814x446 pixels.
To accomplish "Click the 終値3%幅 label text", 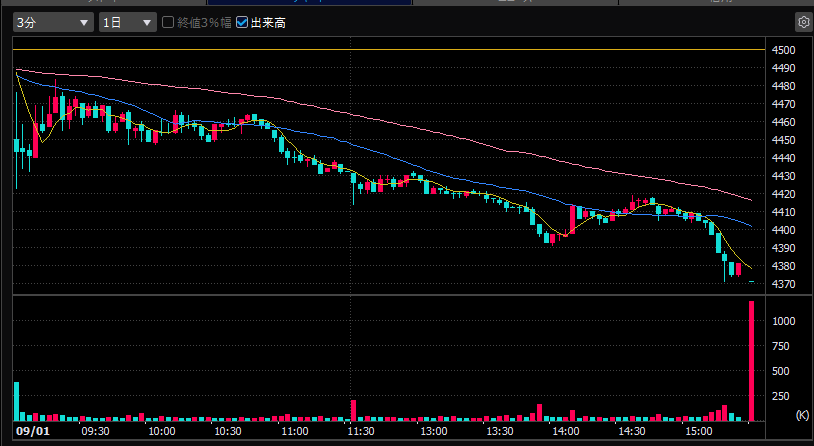I will coord(204,23).
